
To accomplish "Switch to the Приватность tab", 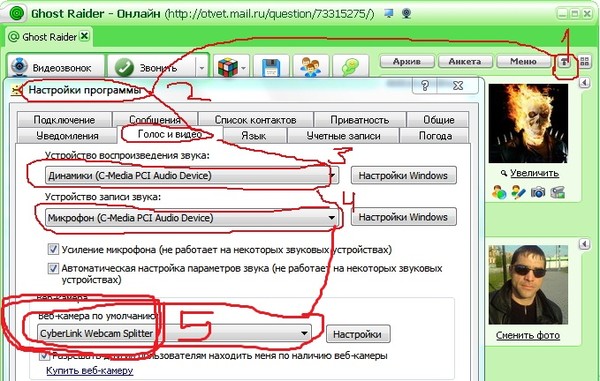I will pyautogui.click(x=360, y=120).
